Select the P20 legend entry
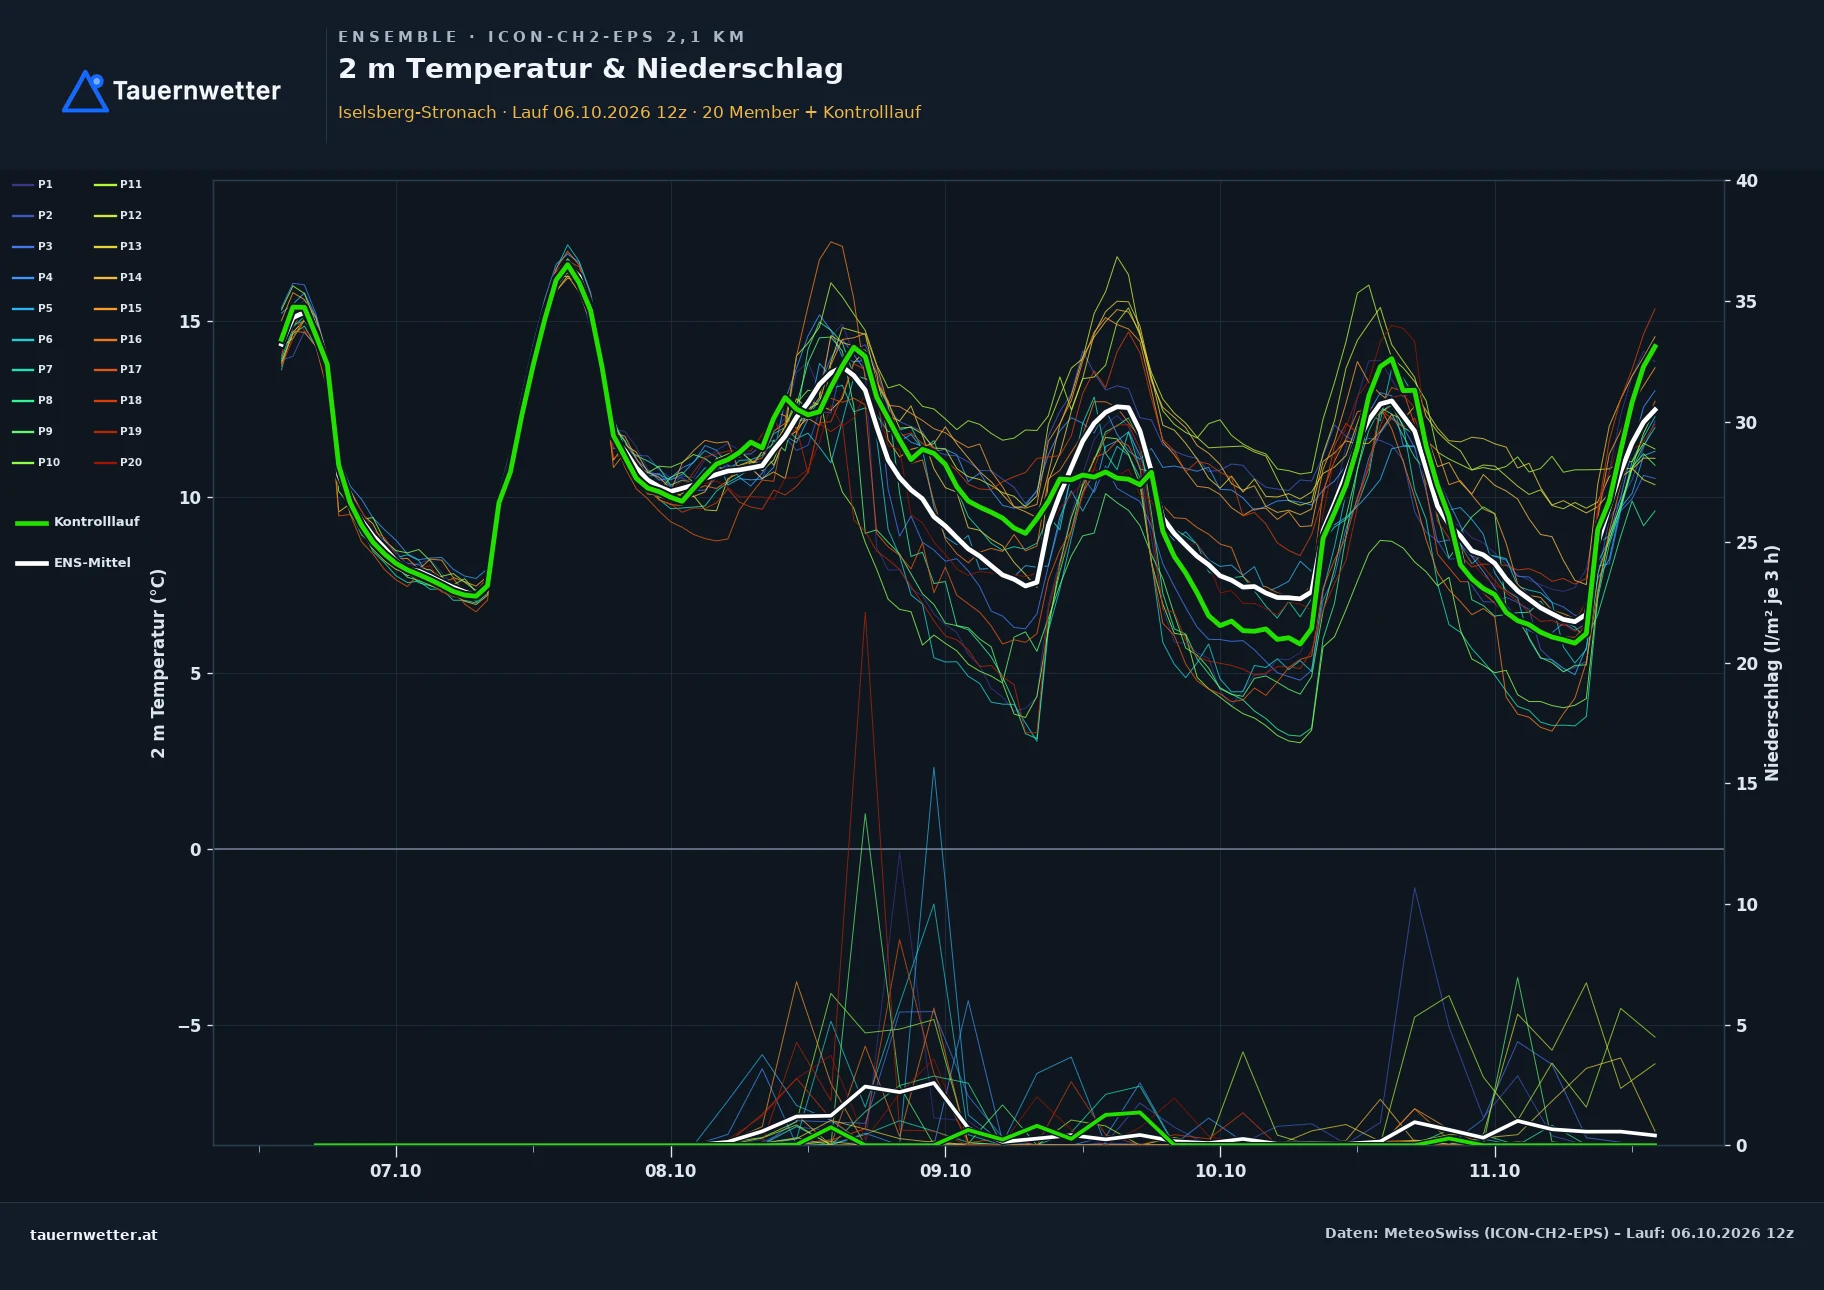Viewport: 1824px width, 1290px height. 118,462
